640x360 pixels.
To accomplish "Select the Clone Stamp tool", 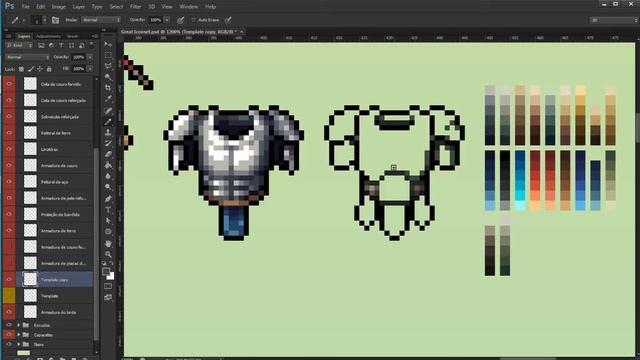I will (108, 133).
